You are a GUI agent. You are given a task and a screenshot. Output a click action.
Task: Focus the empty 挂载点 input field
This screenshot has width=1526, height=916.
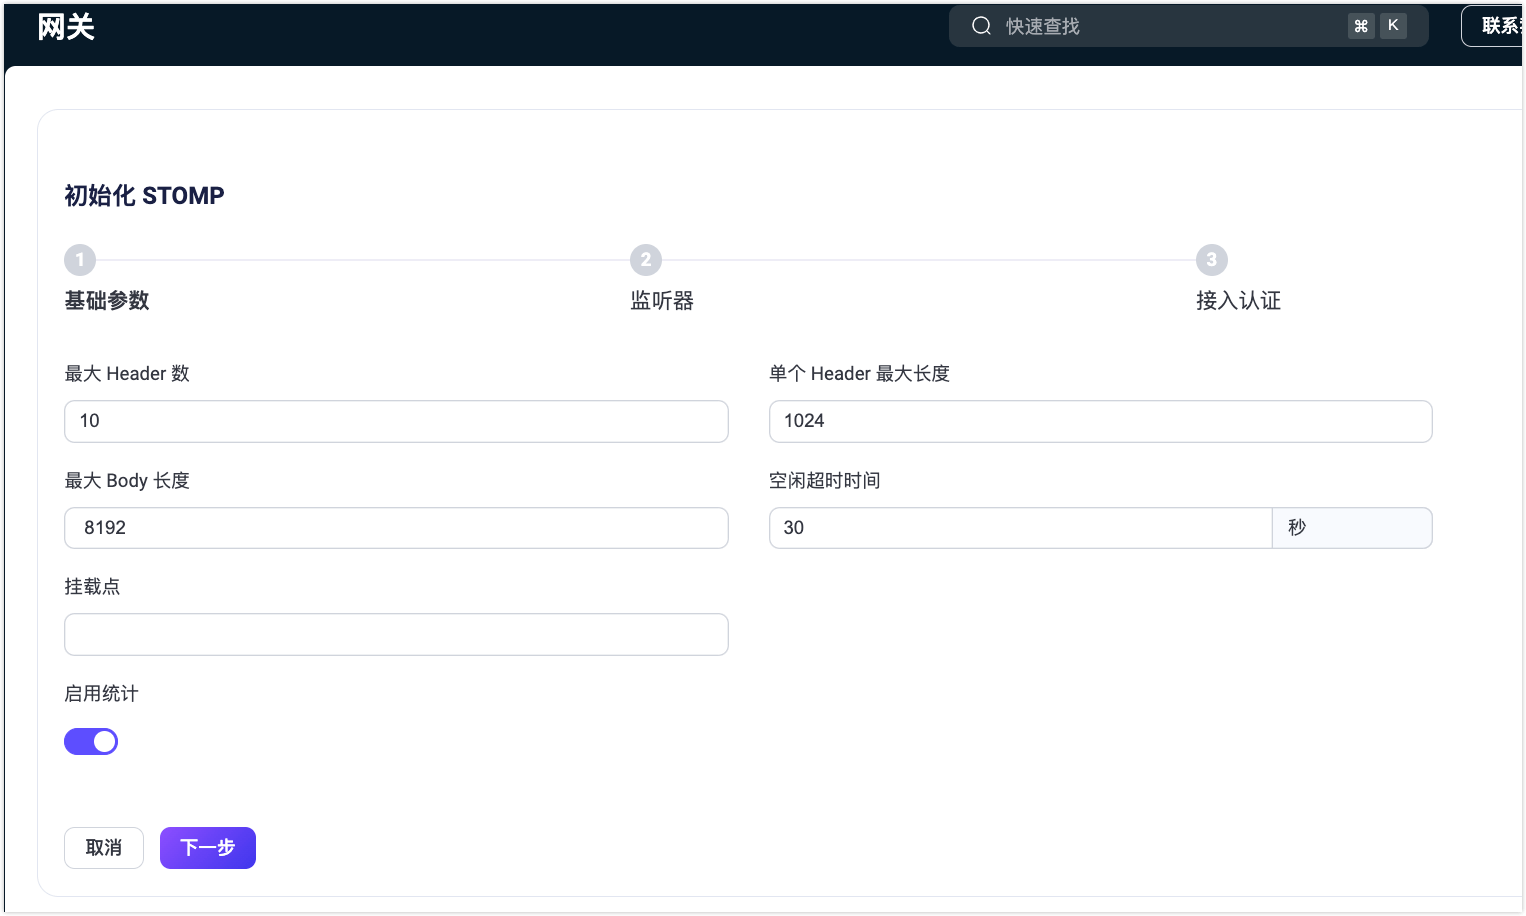(x=396, y=635)
